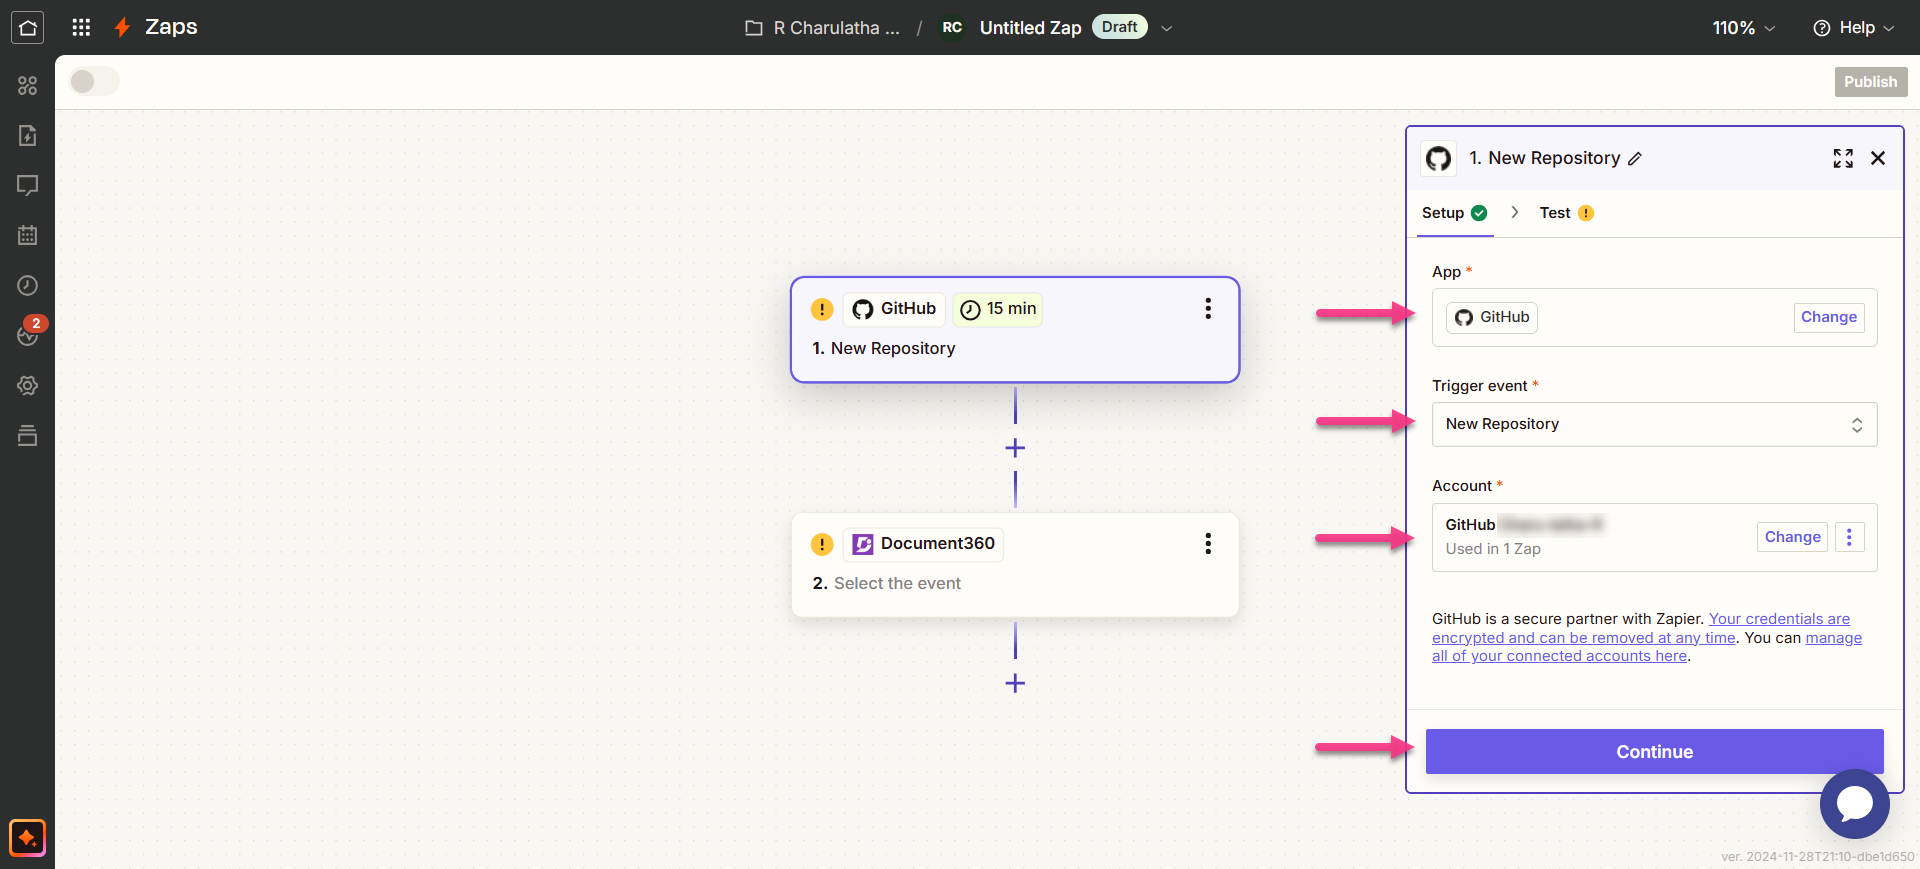Image resolution: width=1920 pixels, height=869 pixels.
Task: Expand the step panel to fullscreen
Action: coord(1843,158)
